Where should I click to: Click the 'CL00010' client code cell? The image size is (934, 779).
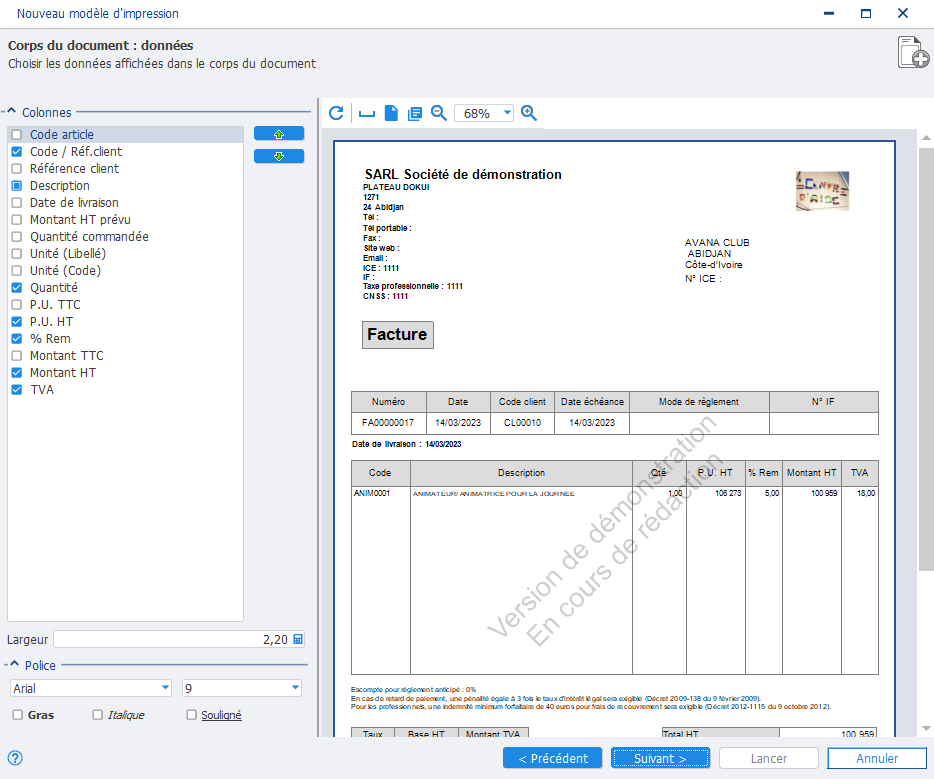point(522,423)
